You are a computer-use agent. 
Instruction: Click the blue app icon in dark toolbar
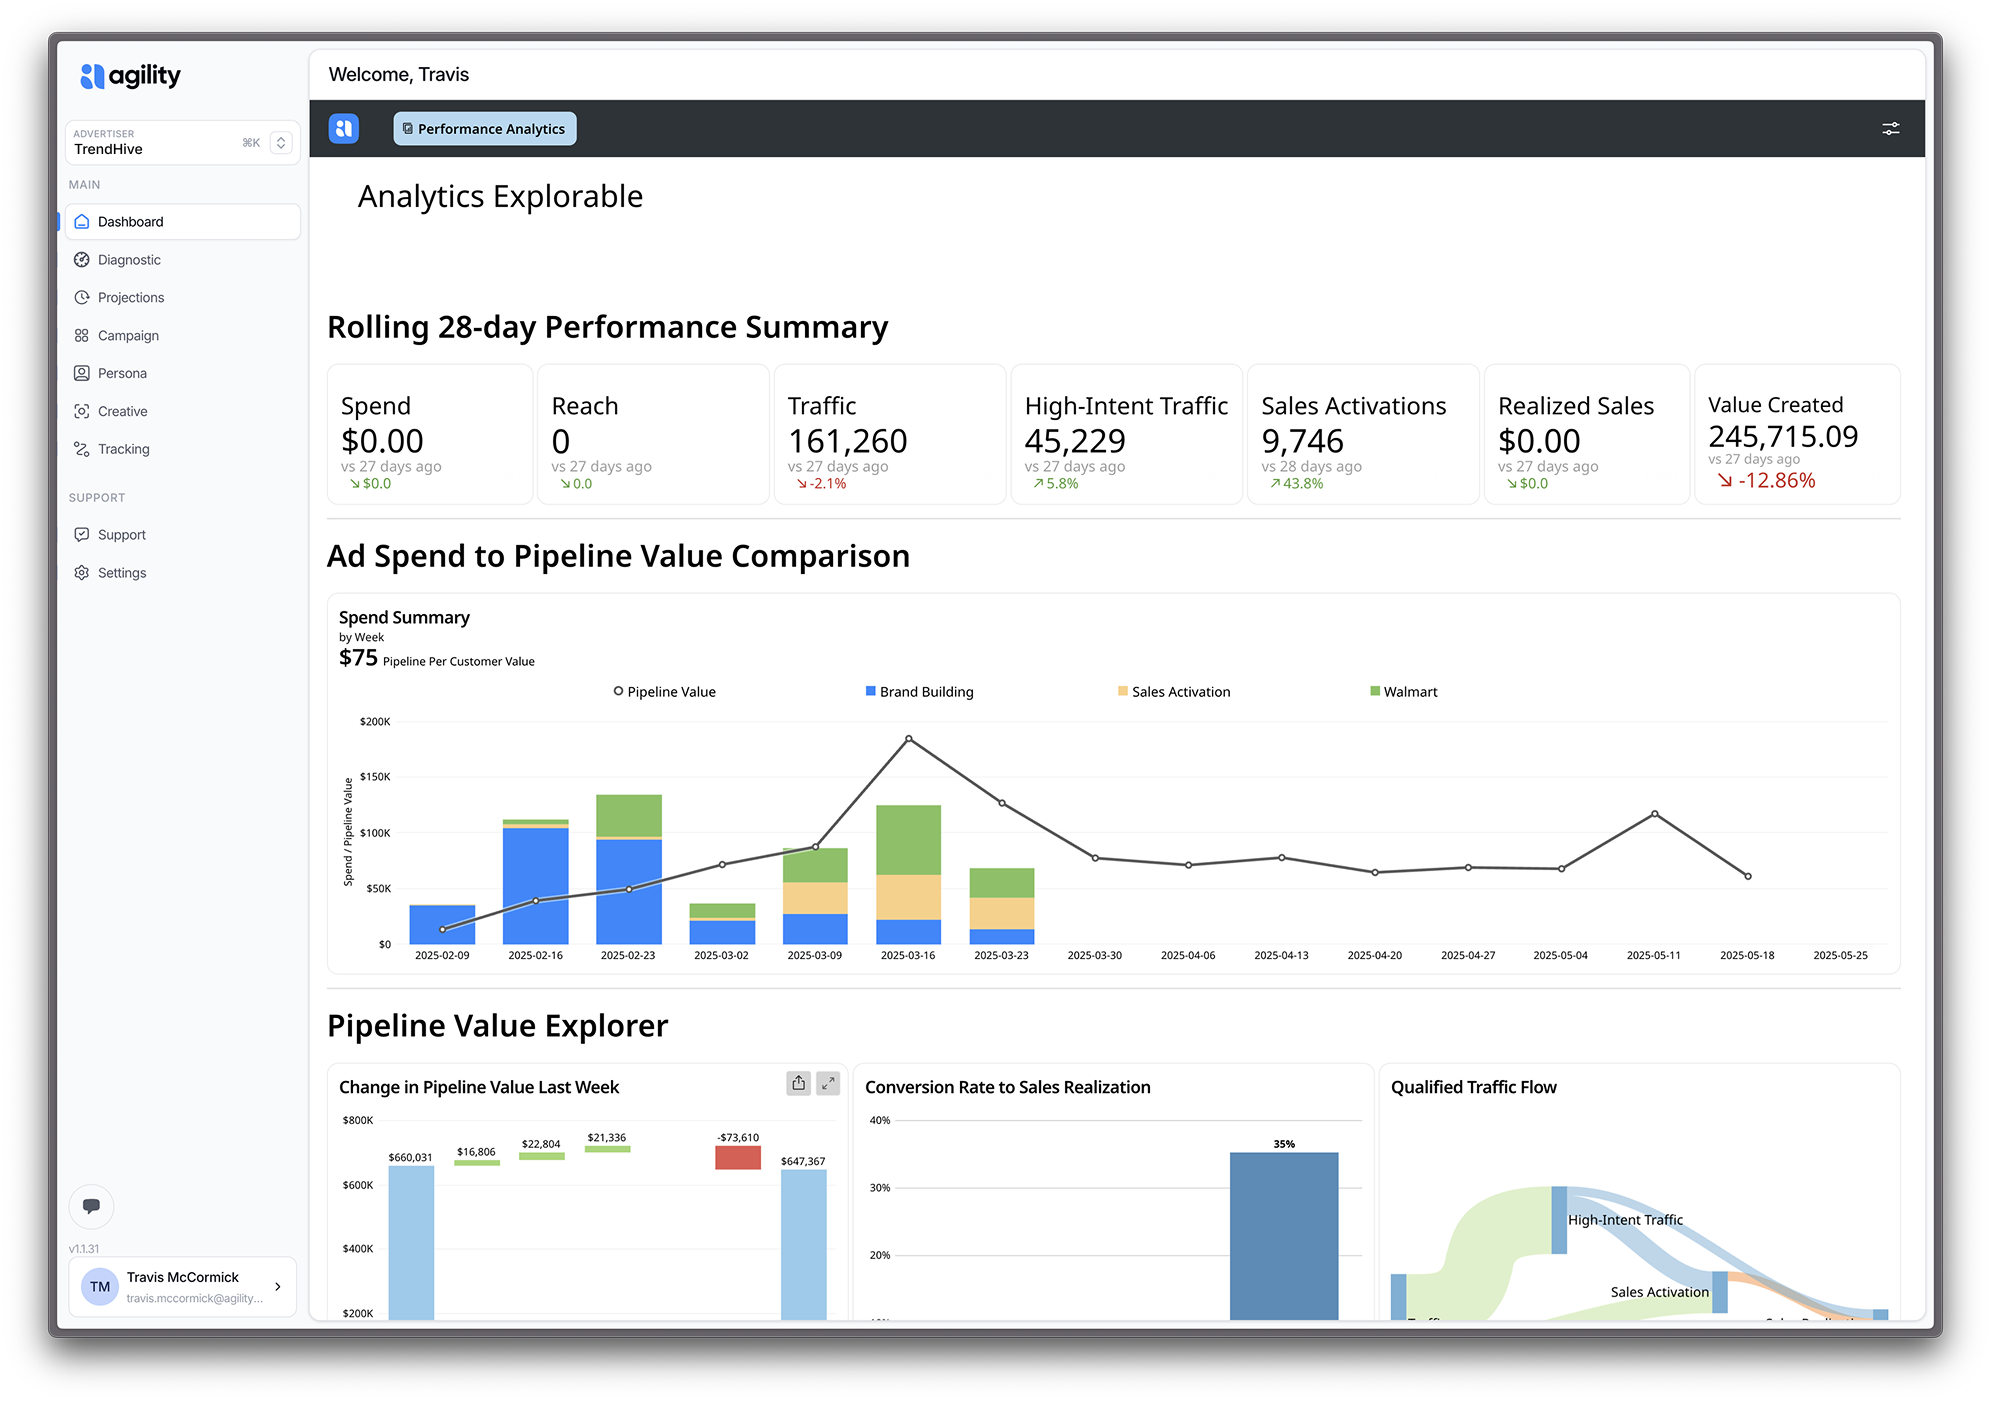pyautogui.click(x=344, y=129)
